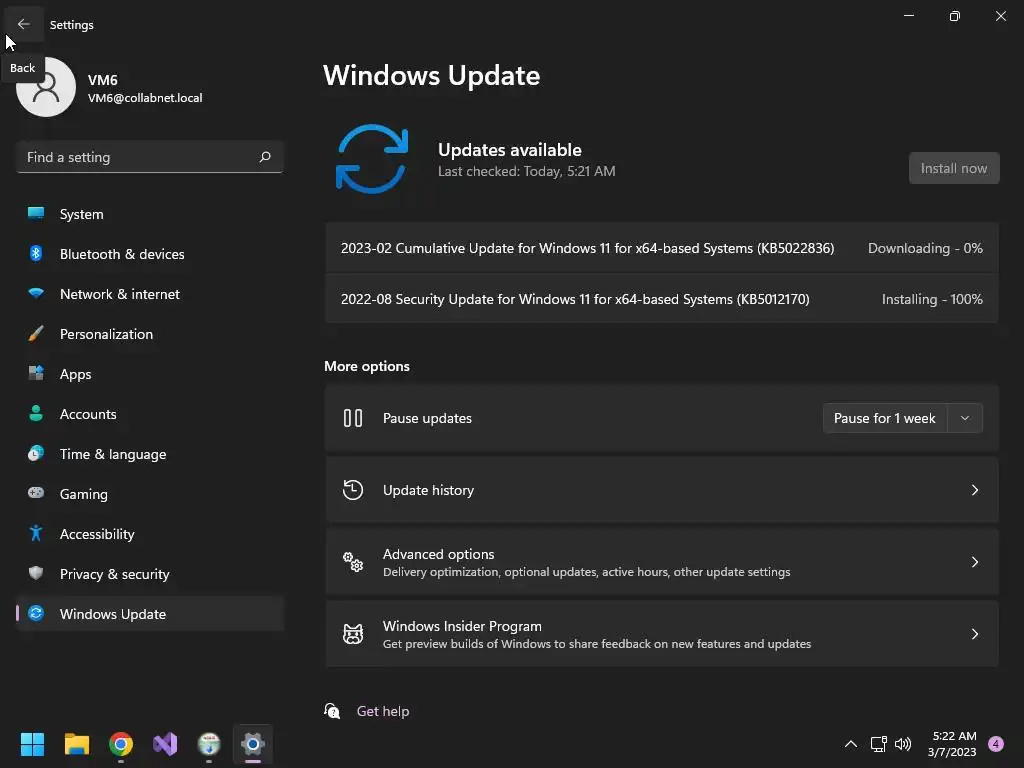Click the KB5012170 Security Update row
1024x768 pixels.
[662, 299]
